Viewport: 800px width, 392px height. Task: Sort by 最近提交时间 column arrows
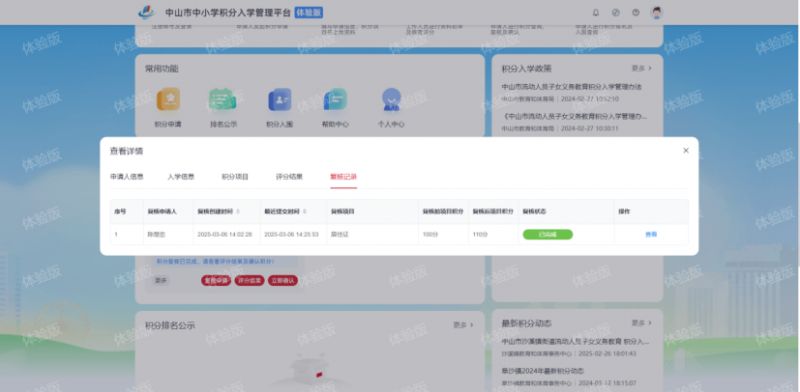click(x=305, y=211)
